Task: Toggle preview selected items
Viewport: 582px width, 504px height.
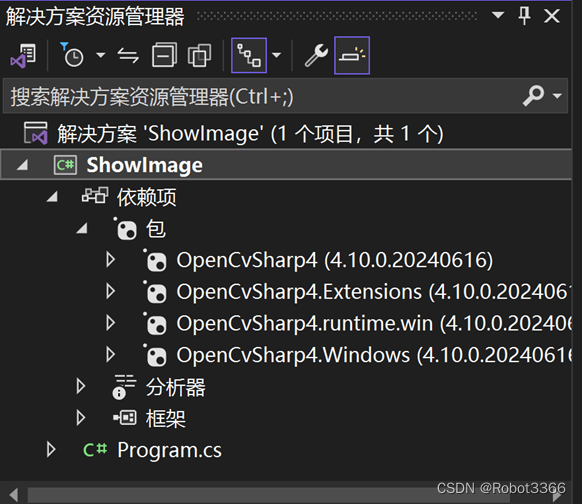Action: click(352, 55)
